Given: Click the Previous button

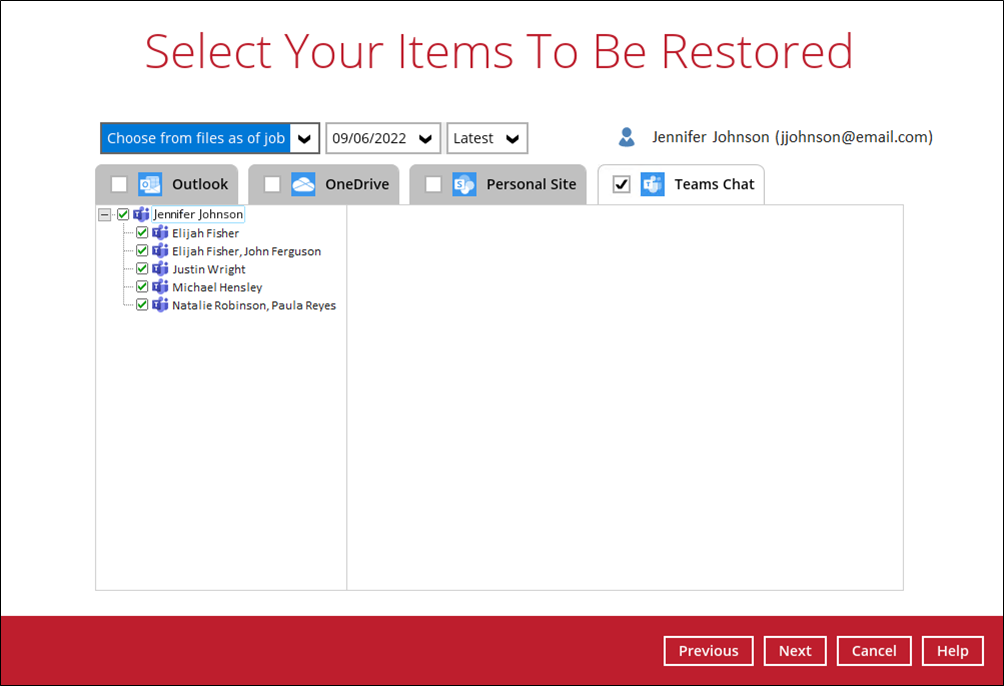Looking at the screenshot, I should (x=708, y=651).
